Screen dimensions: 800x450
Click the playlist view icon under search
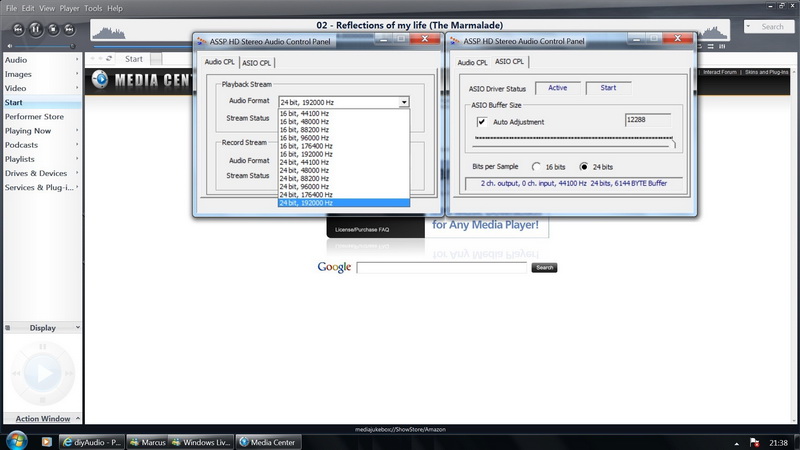pos(710,46)
